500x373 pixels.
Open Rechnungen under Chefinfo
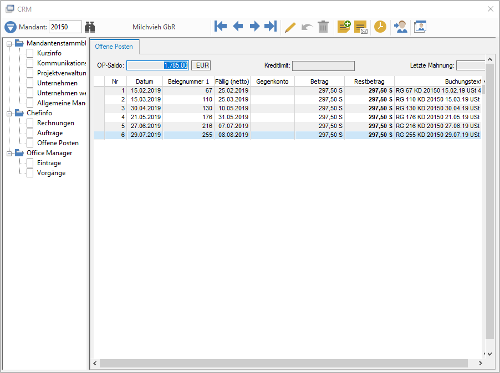(56, 123)
